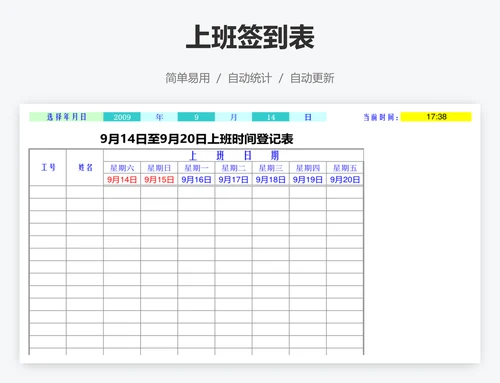Select the 9月19日 date cell

click(x=308, y=180)
